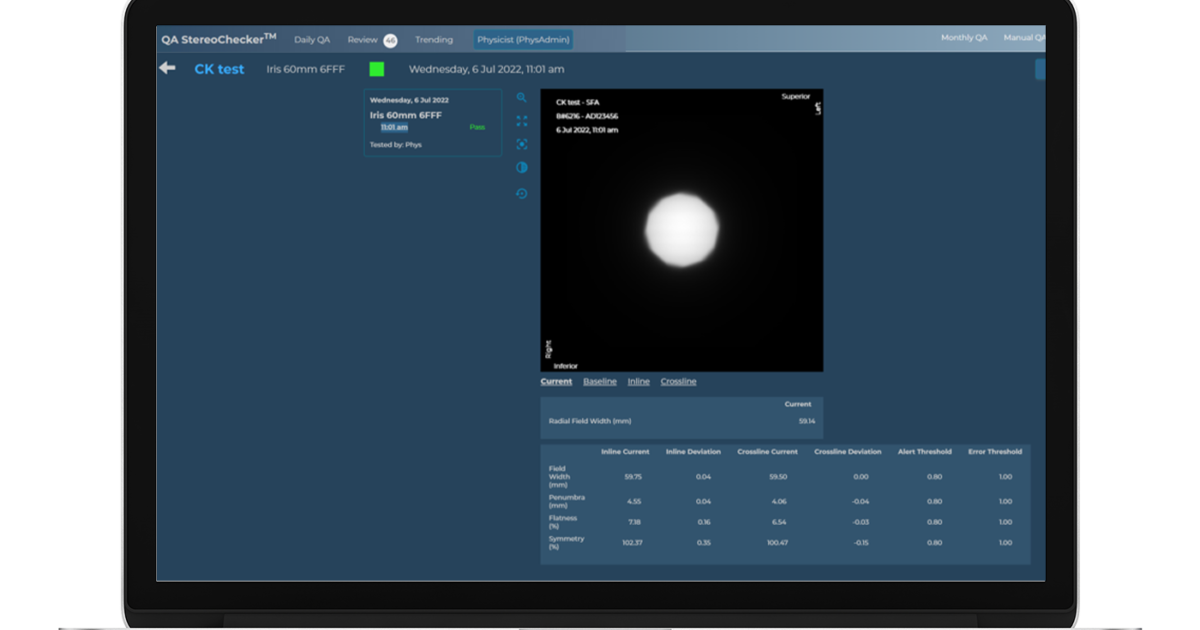
Task: Navigate to Daily QA
Action: (311, 39)
